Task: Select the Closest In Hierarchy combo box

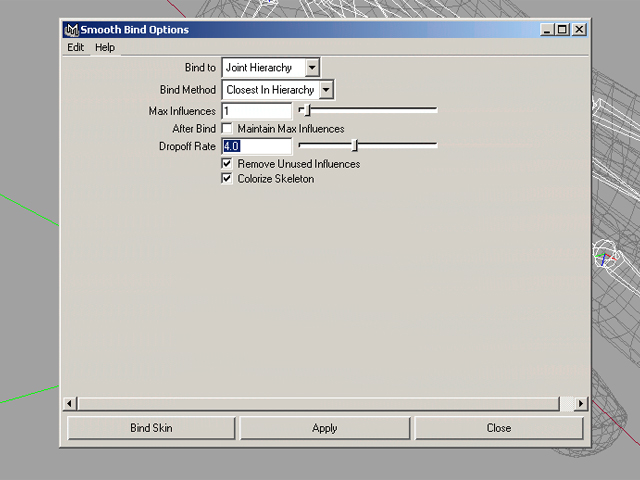Action: pyautogui.click(x=278, y=89)
